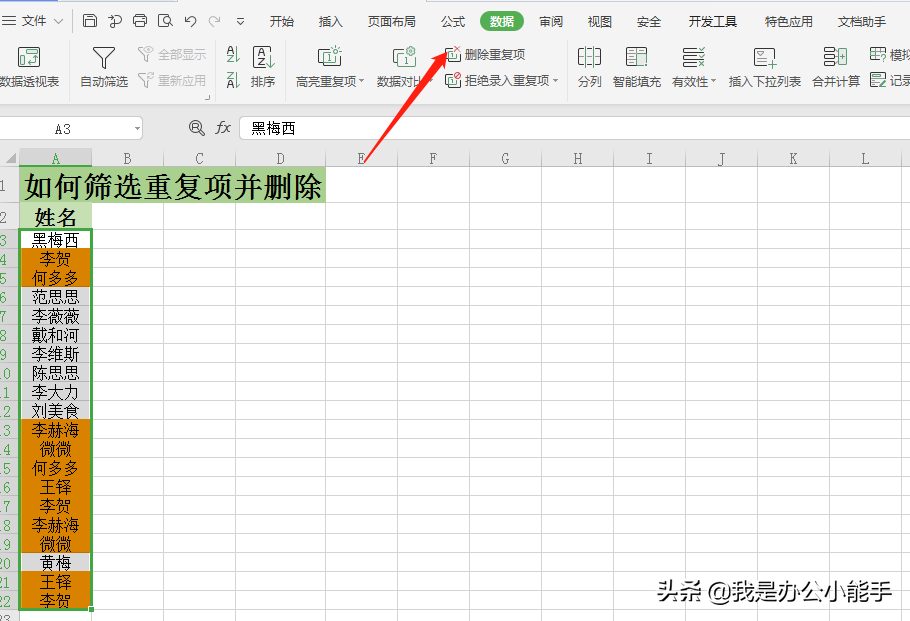This screenshot has height=621, width=910.
Task: Select cell containing 黄梅
Action: click(56, 562)
